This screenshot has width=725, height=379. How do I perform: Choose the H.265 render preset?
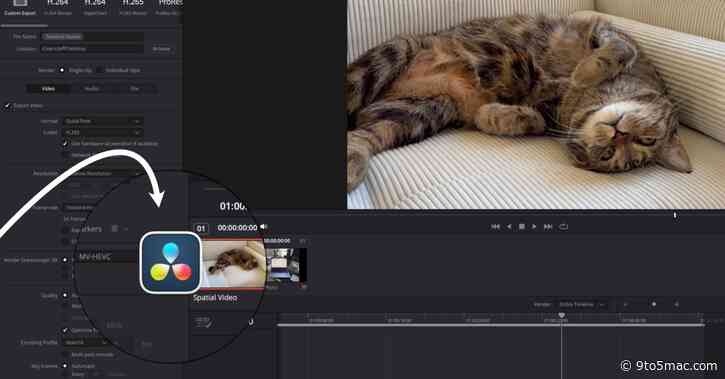133,8
